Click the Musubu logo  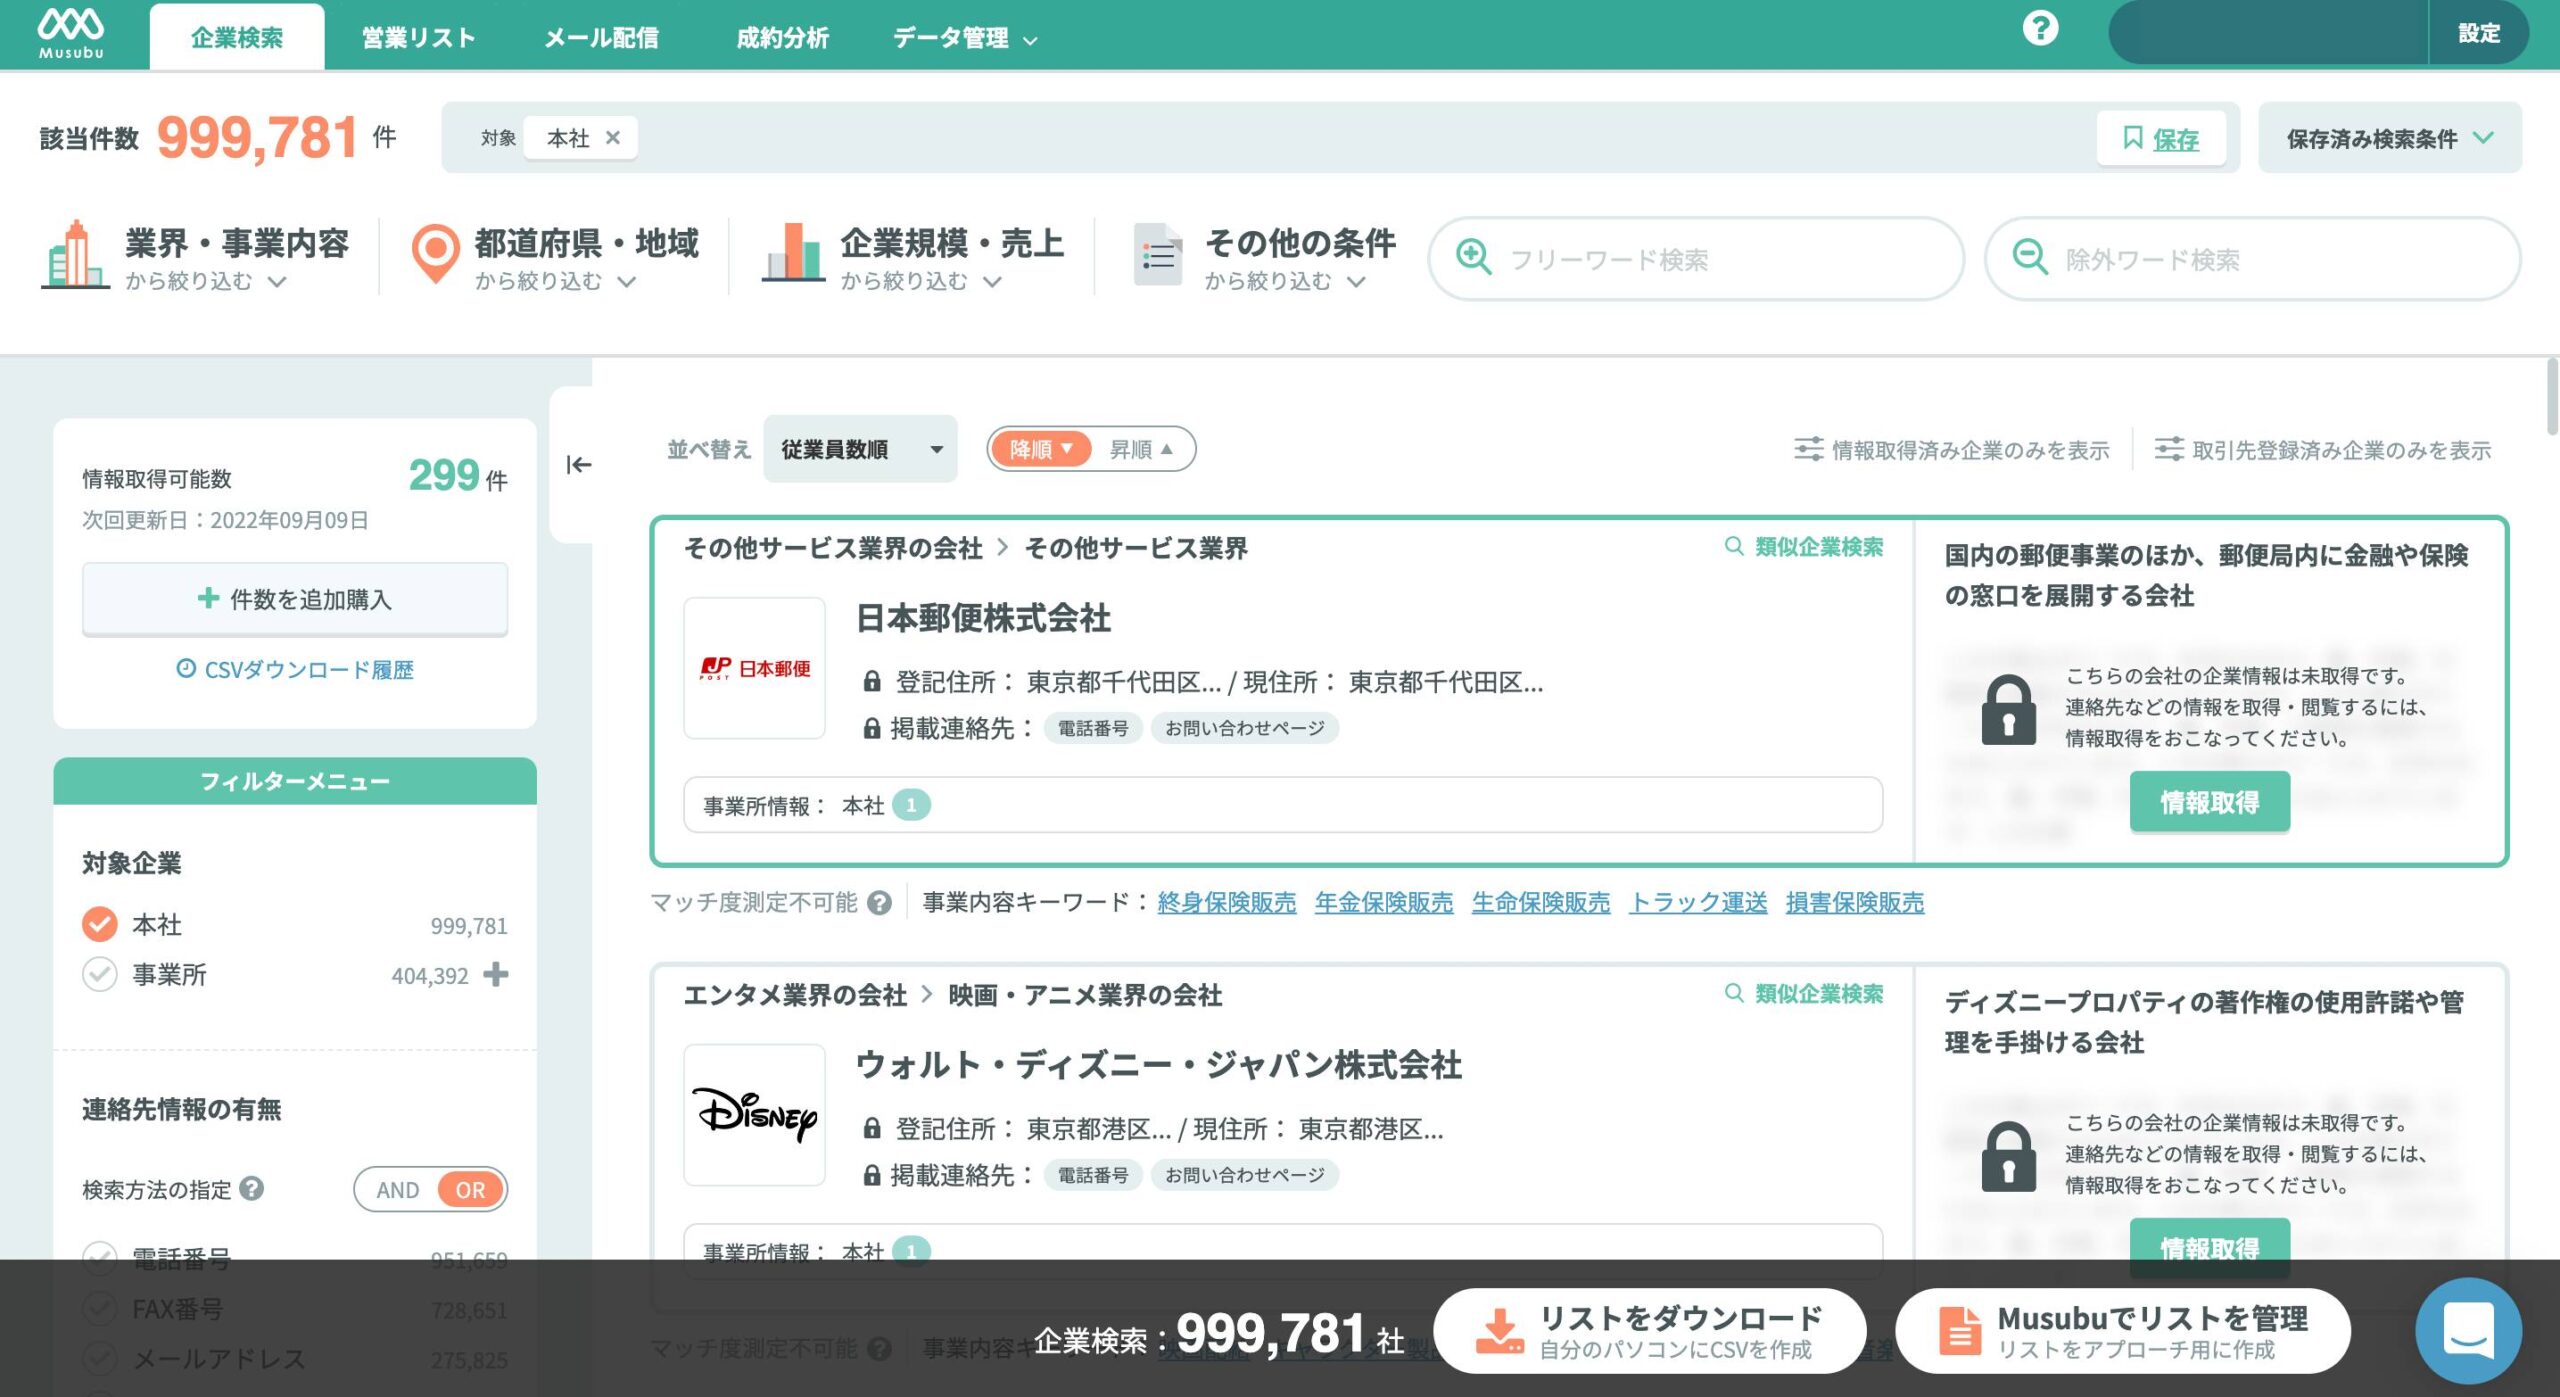[71, 33]
